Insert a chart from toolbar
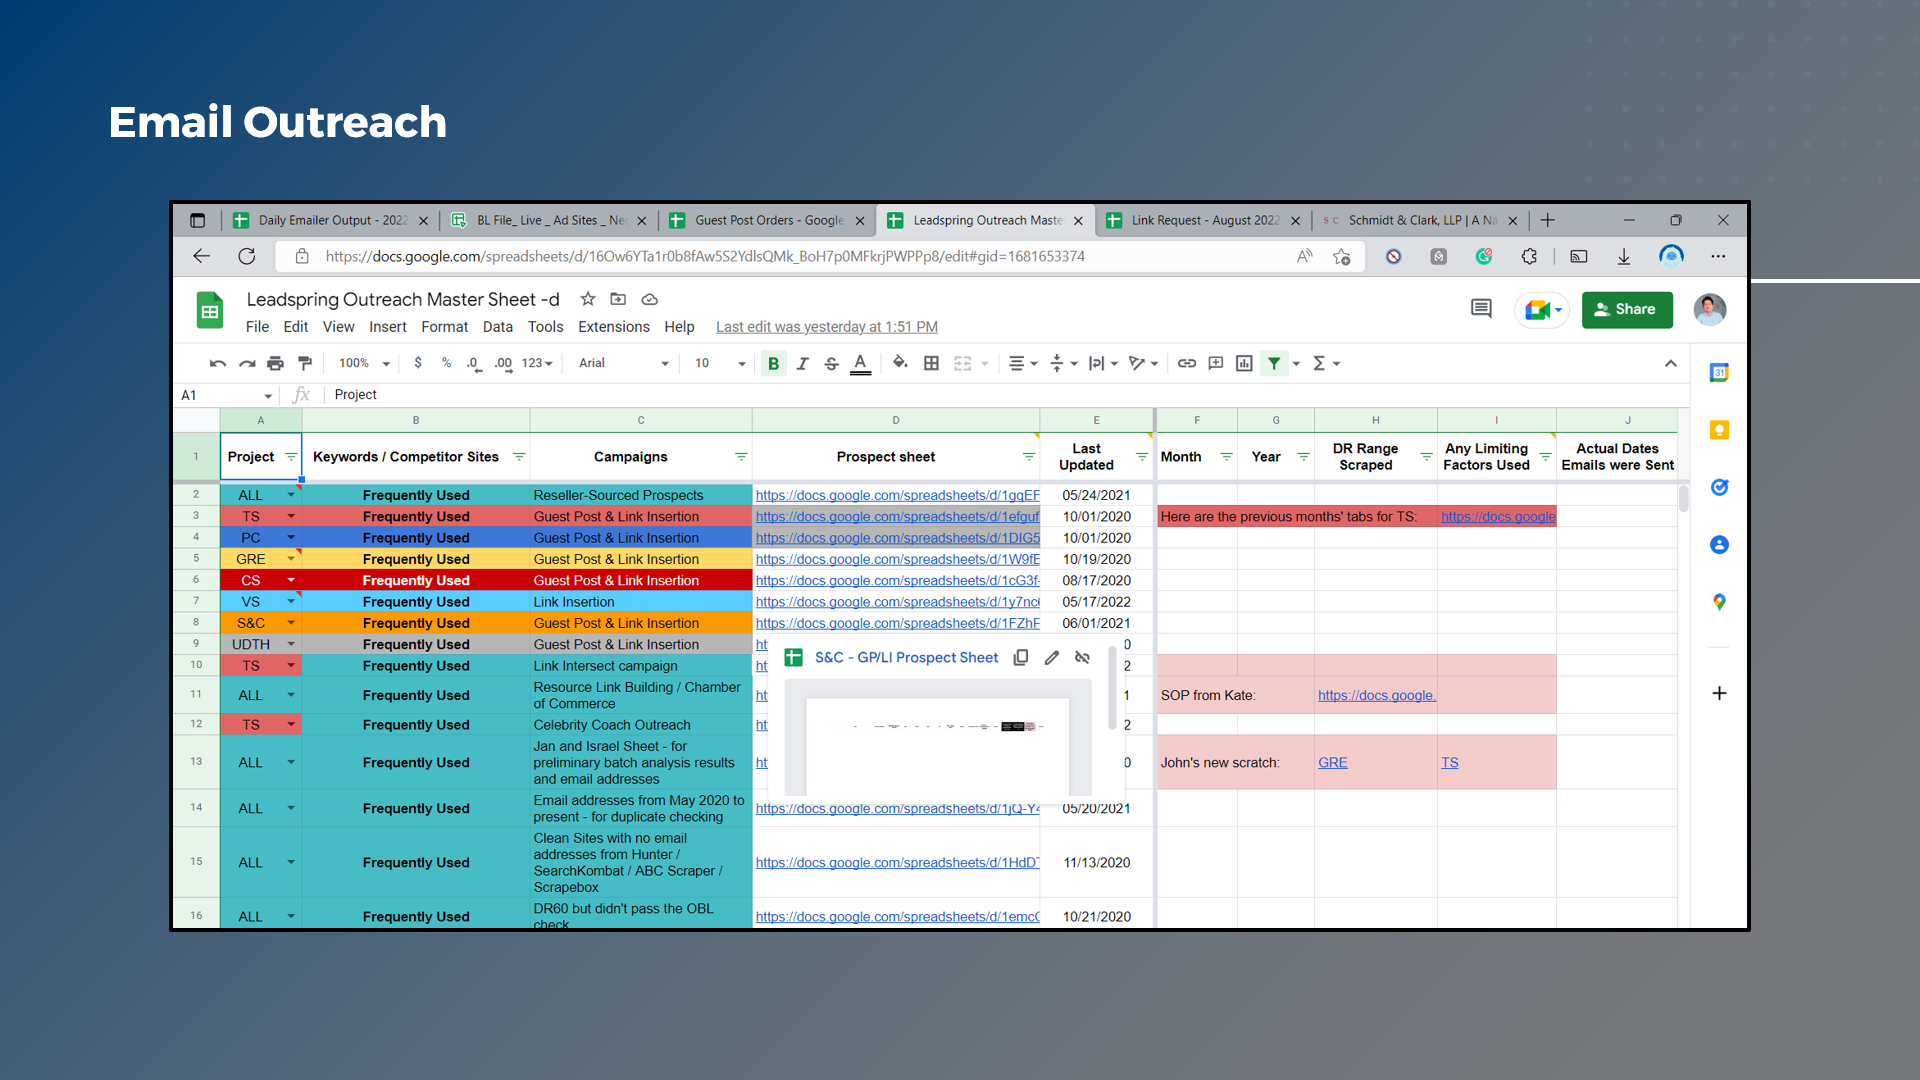The width and height of the screenshot is (1920, 1080). coord(1244,363)
